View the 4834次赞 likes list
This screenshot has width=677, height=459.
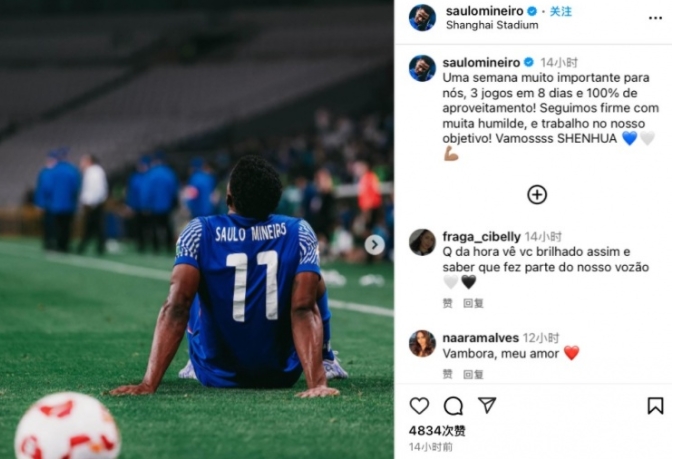pos(437,431)
